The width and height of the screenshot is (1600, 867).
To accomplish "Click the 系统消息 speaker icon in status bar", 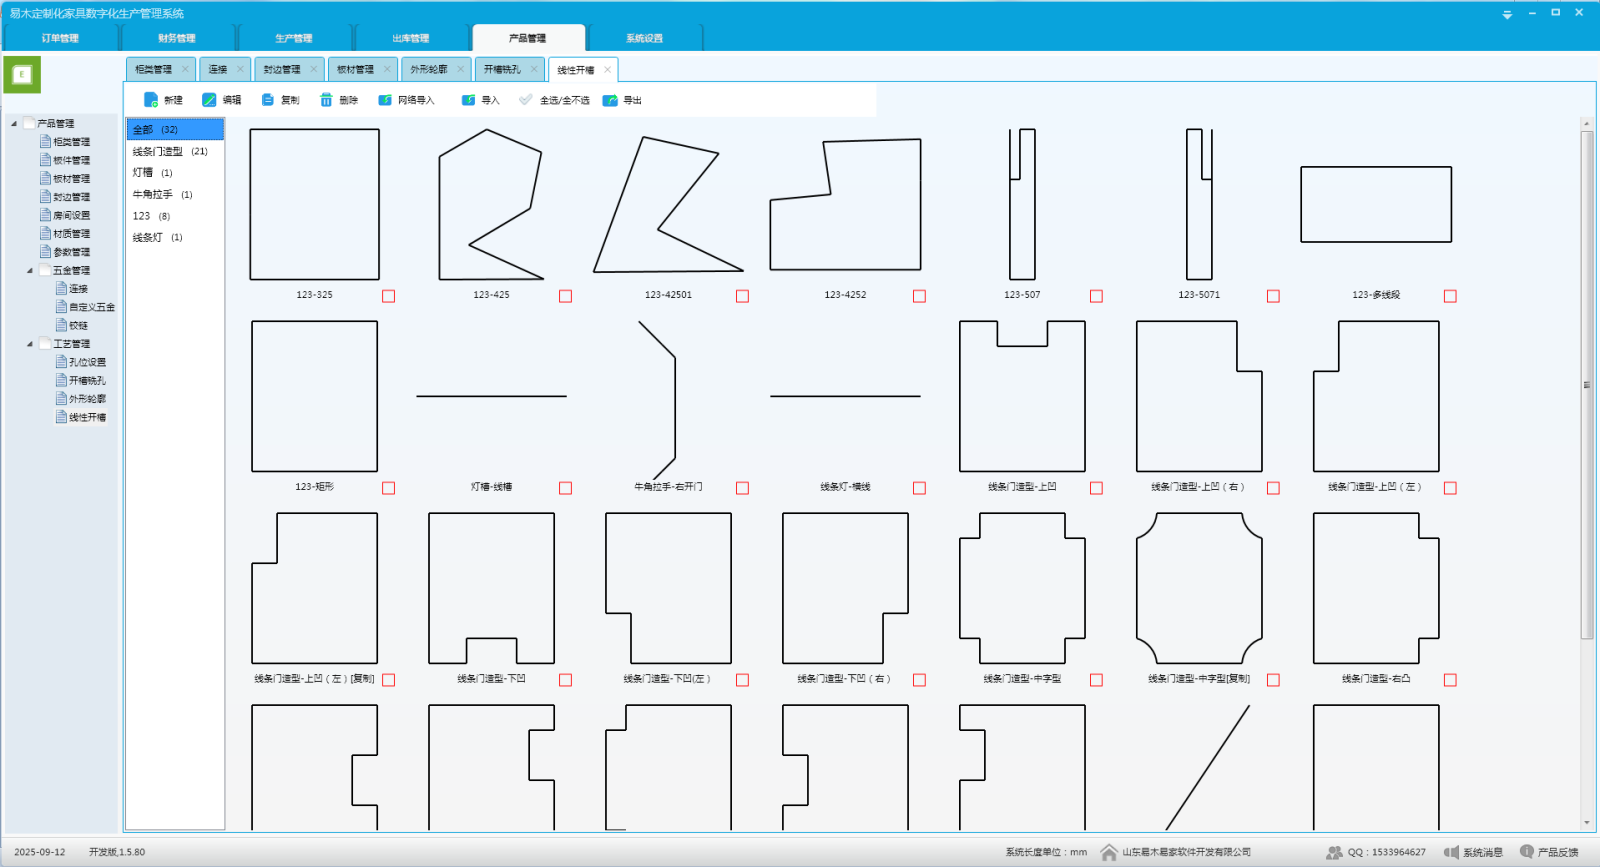I will (x=1451, y=852).
